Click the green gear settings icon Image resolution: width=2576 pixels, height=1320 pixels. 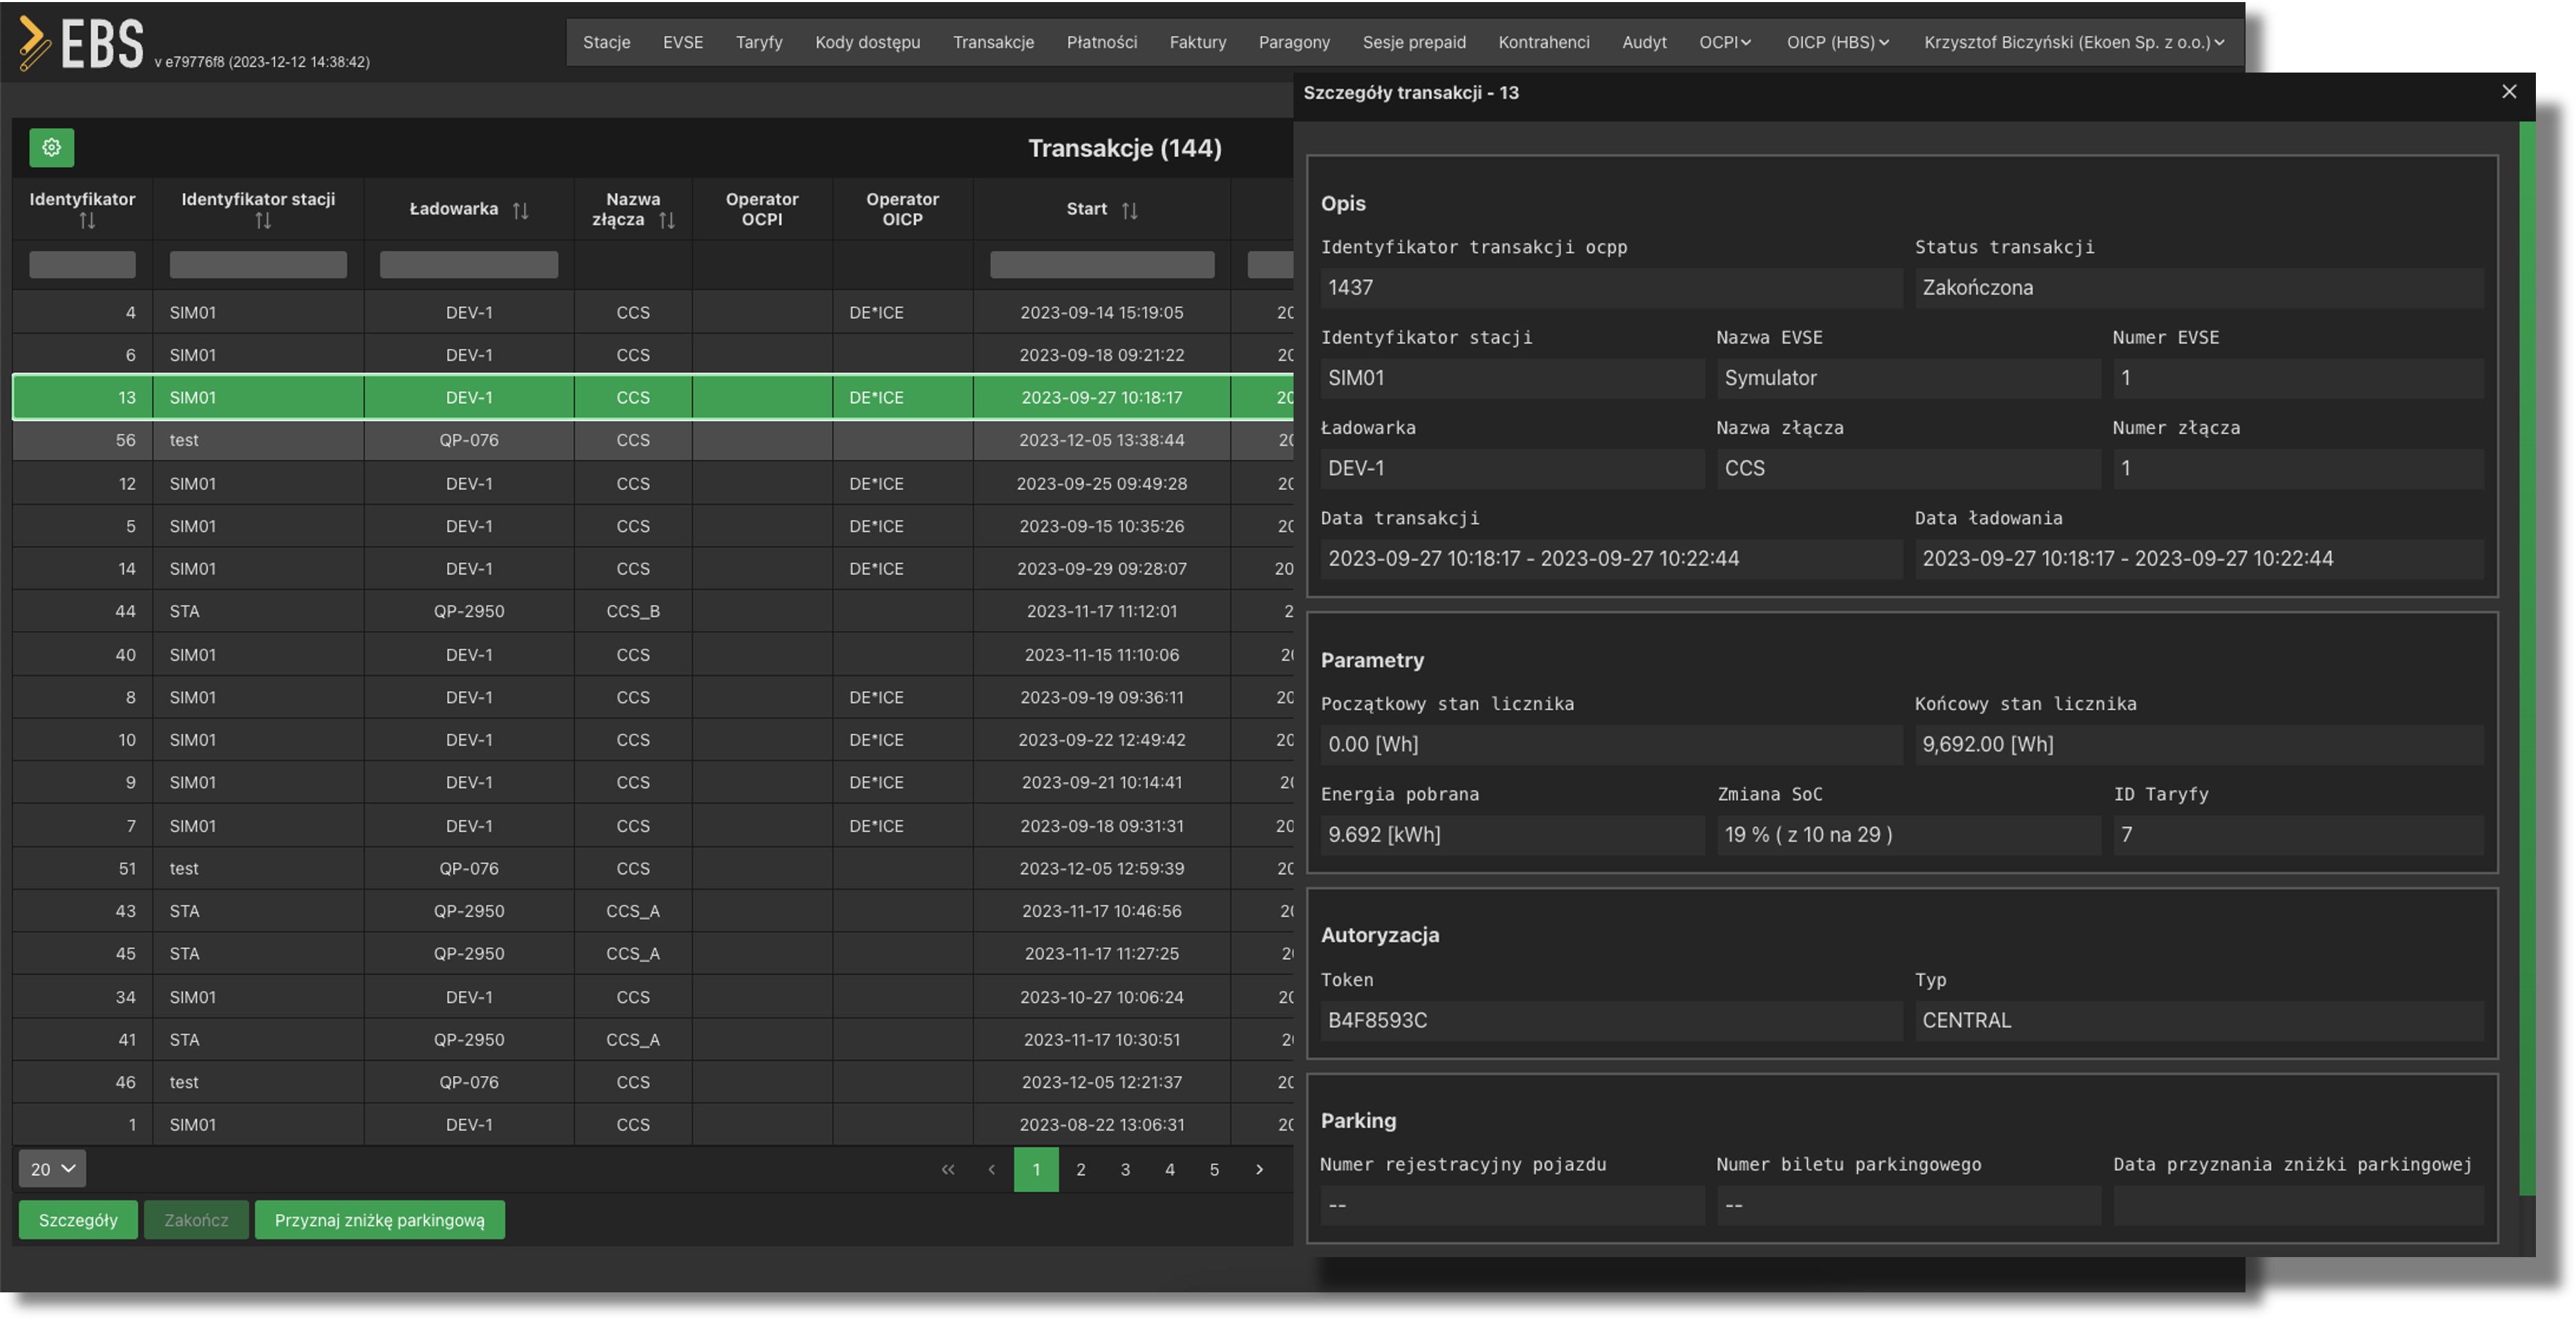51,148
